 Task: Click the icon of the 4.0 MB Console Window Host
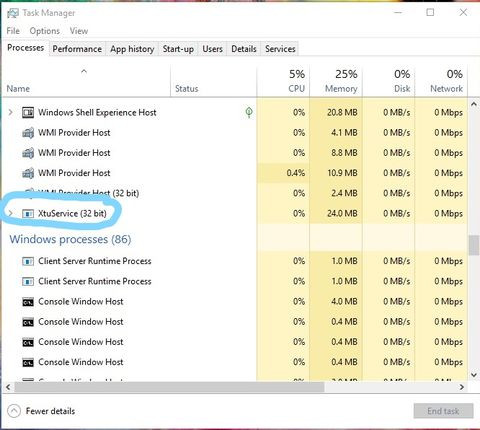(28, 302)
